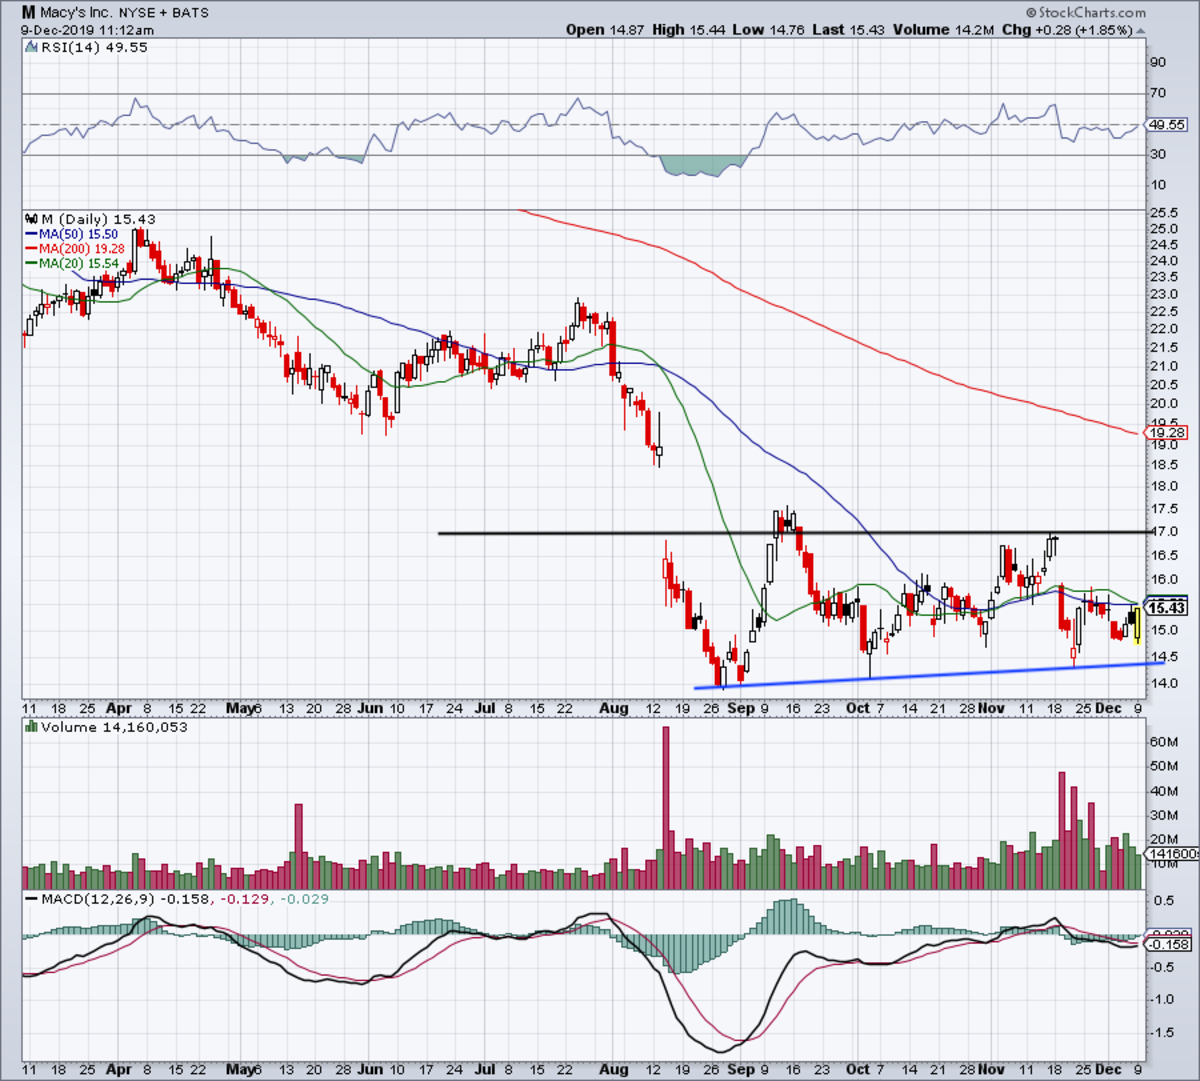This screenshot has height=1081, width=1200.
Task: Click the blue rising support trendline
Action: [x=929, y=675]
